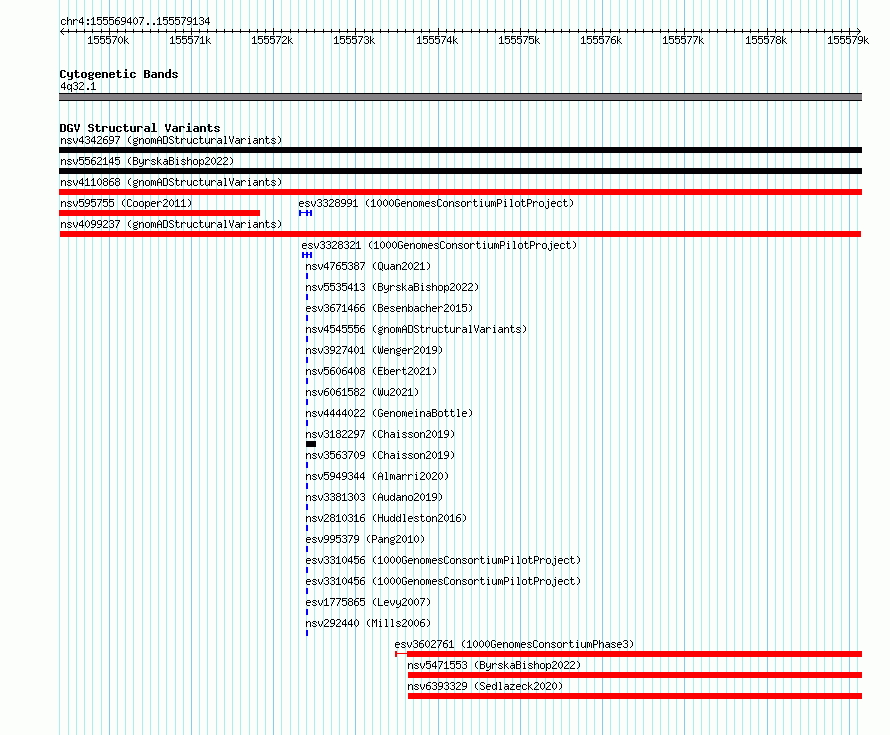Click ruler position 155578k
The image size is (890, 735).
tap(766, 40)
